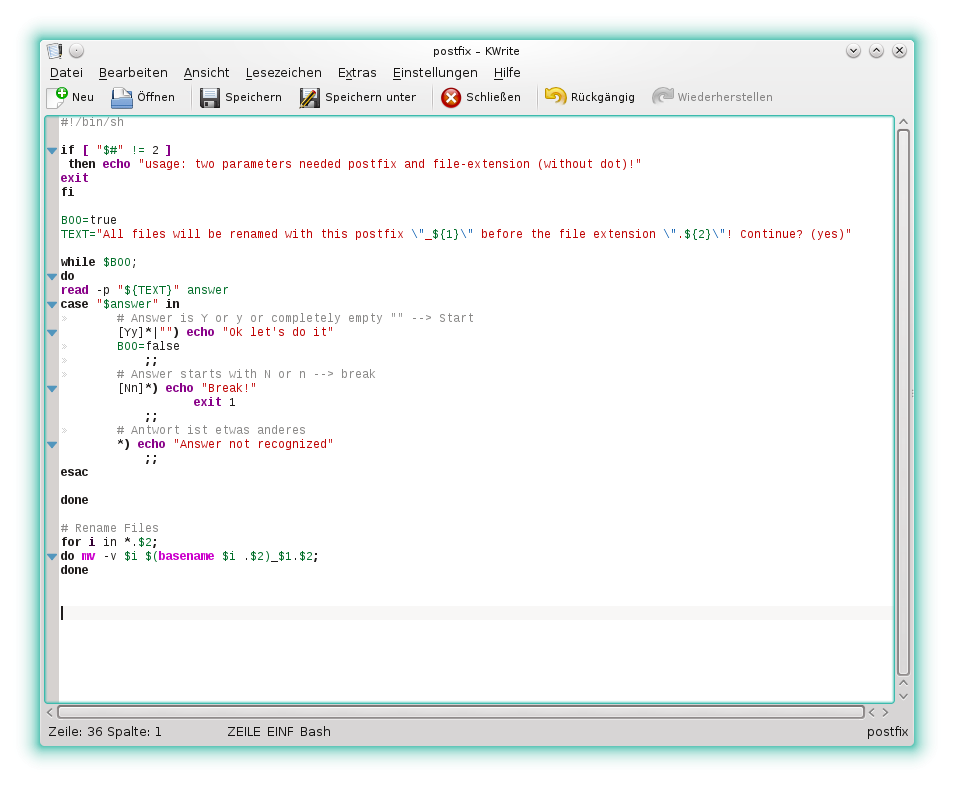This screenshot has height=786, width=954.
Task: Collapse the if block fold arrow
Action: 51,149
